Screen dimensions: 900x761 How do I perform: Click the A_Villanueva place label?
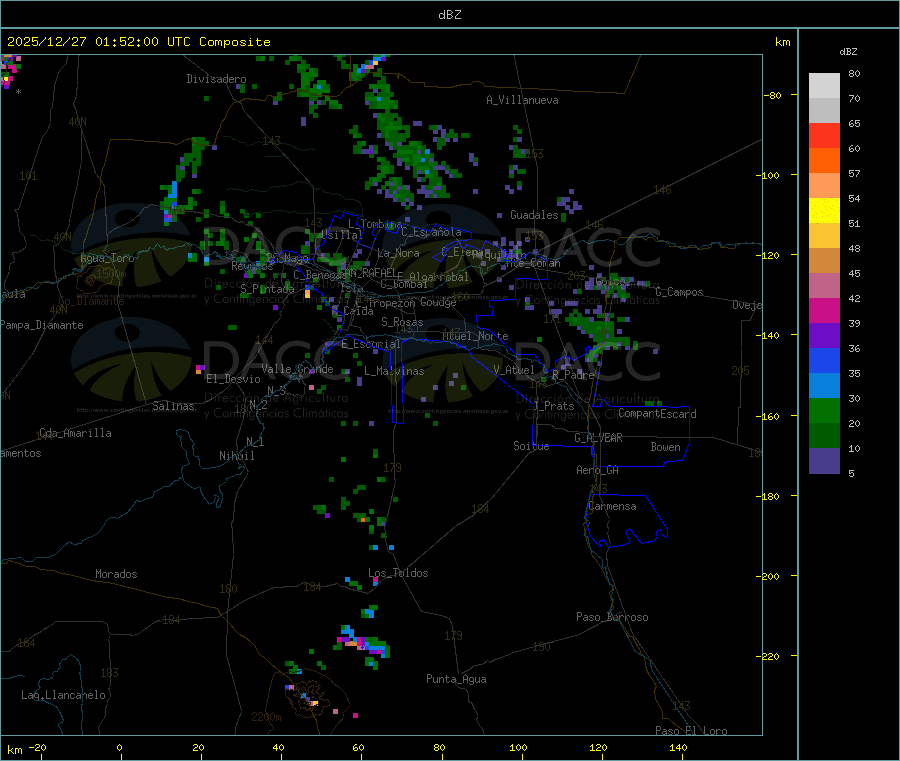click(522, 100)
